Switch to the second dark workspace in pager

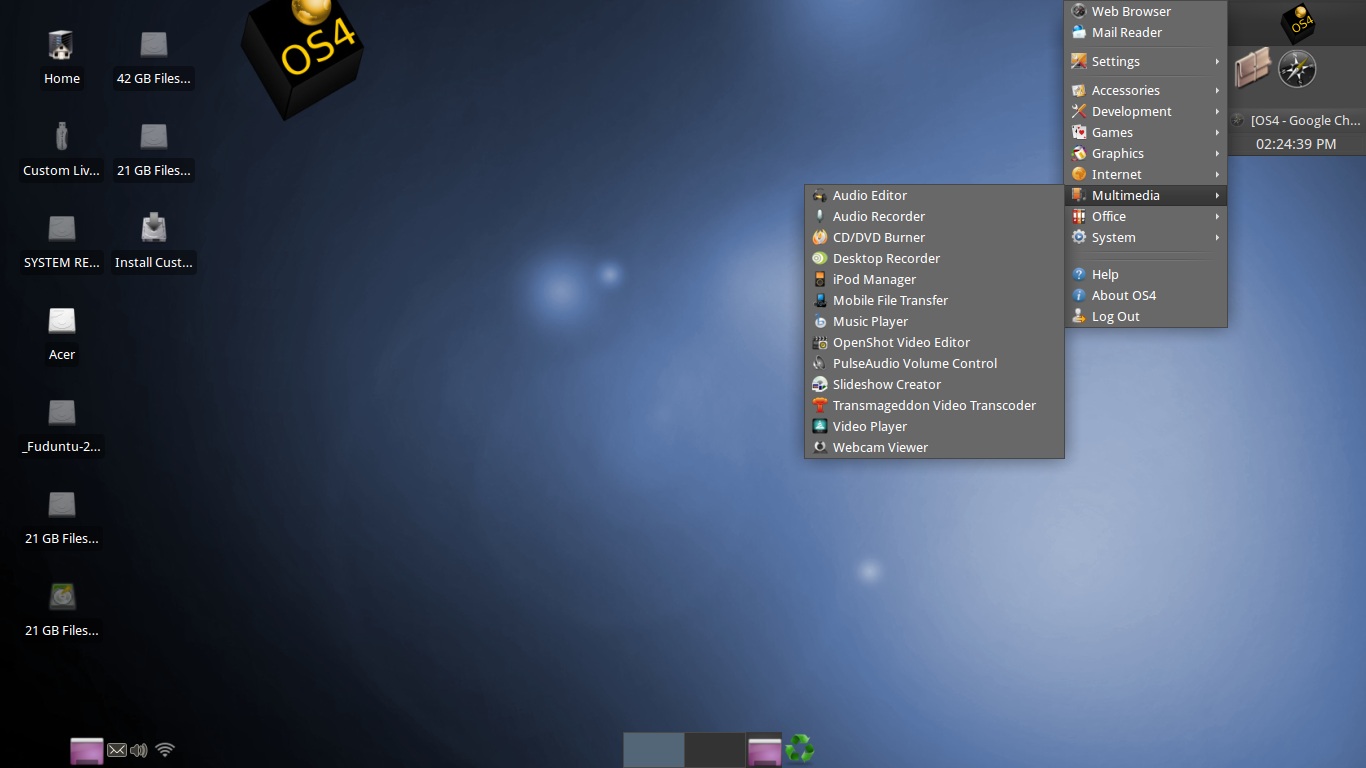[716, 750]
